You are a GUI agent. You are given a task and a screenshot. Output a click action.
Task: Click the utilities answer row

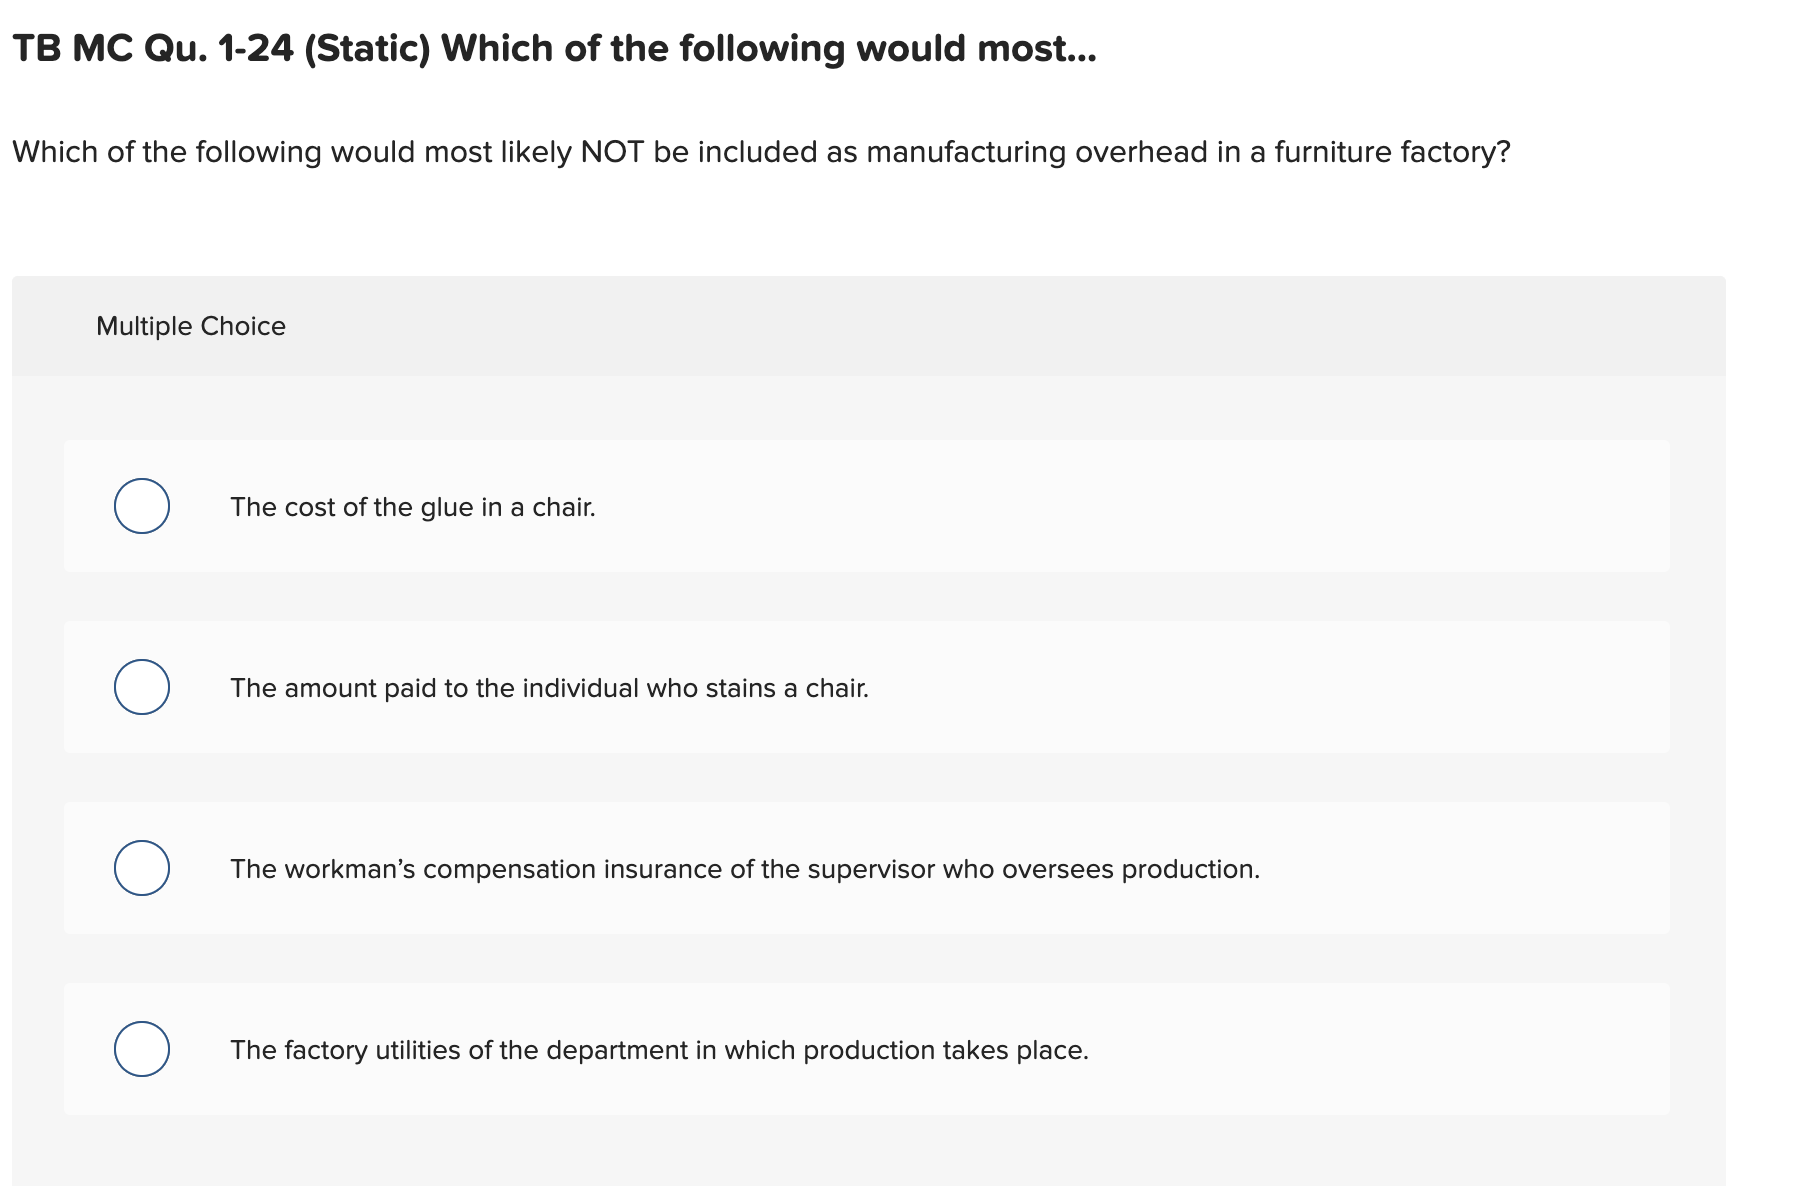tap(866, 1049)
